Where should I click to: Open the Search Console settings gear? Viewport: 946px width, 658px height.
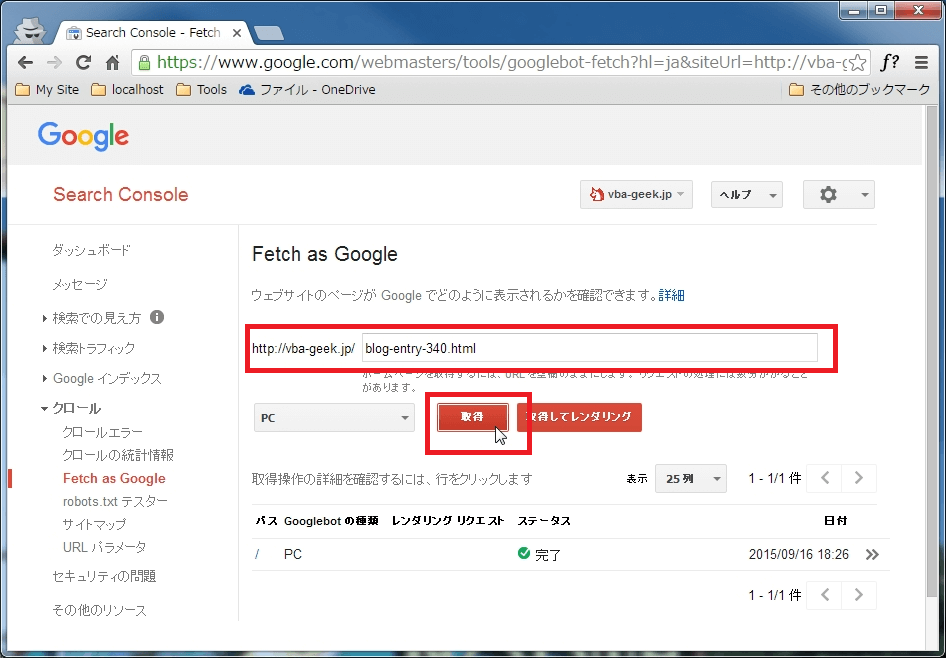831,195
